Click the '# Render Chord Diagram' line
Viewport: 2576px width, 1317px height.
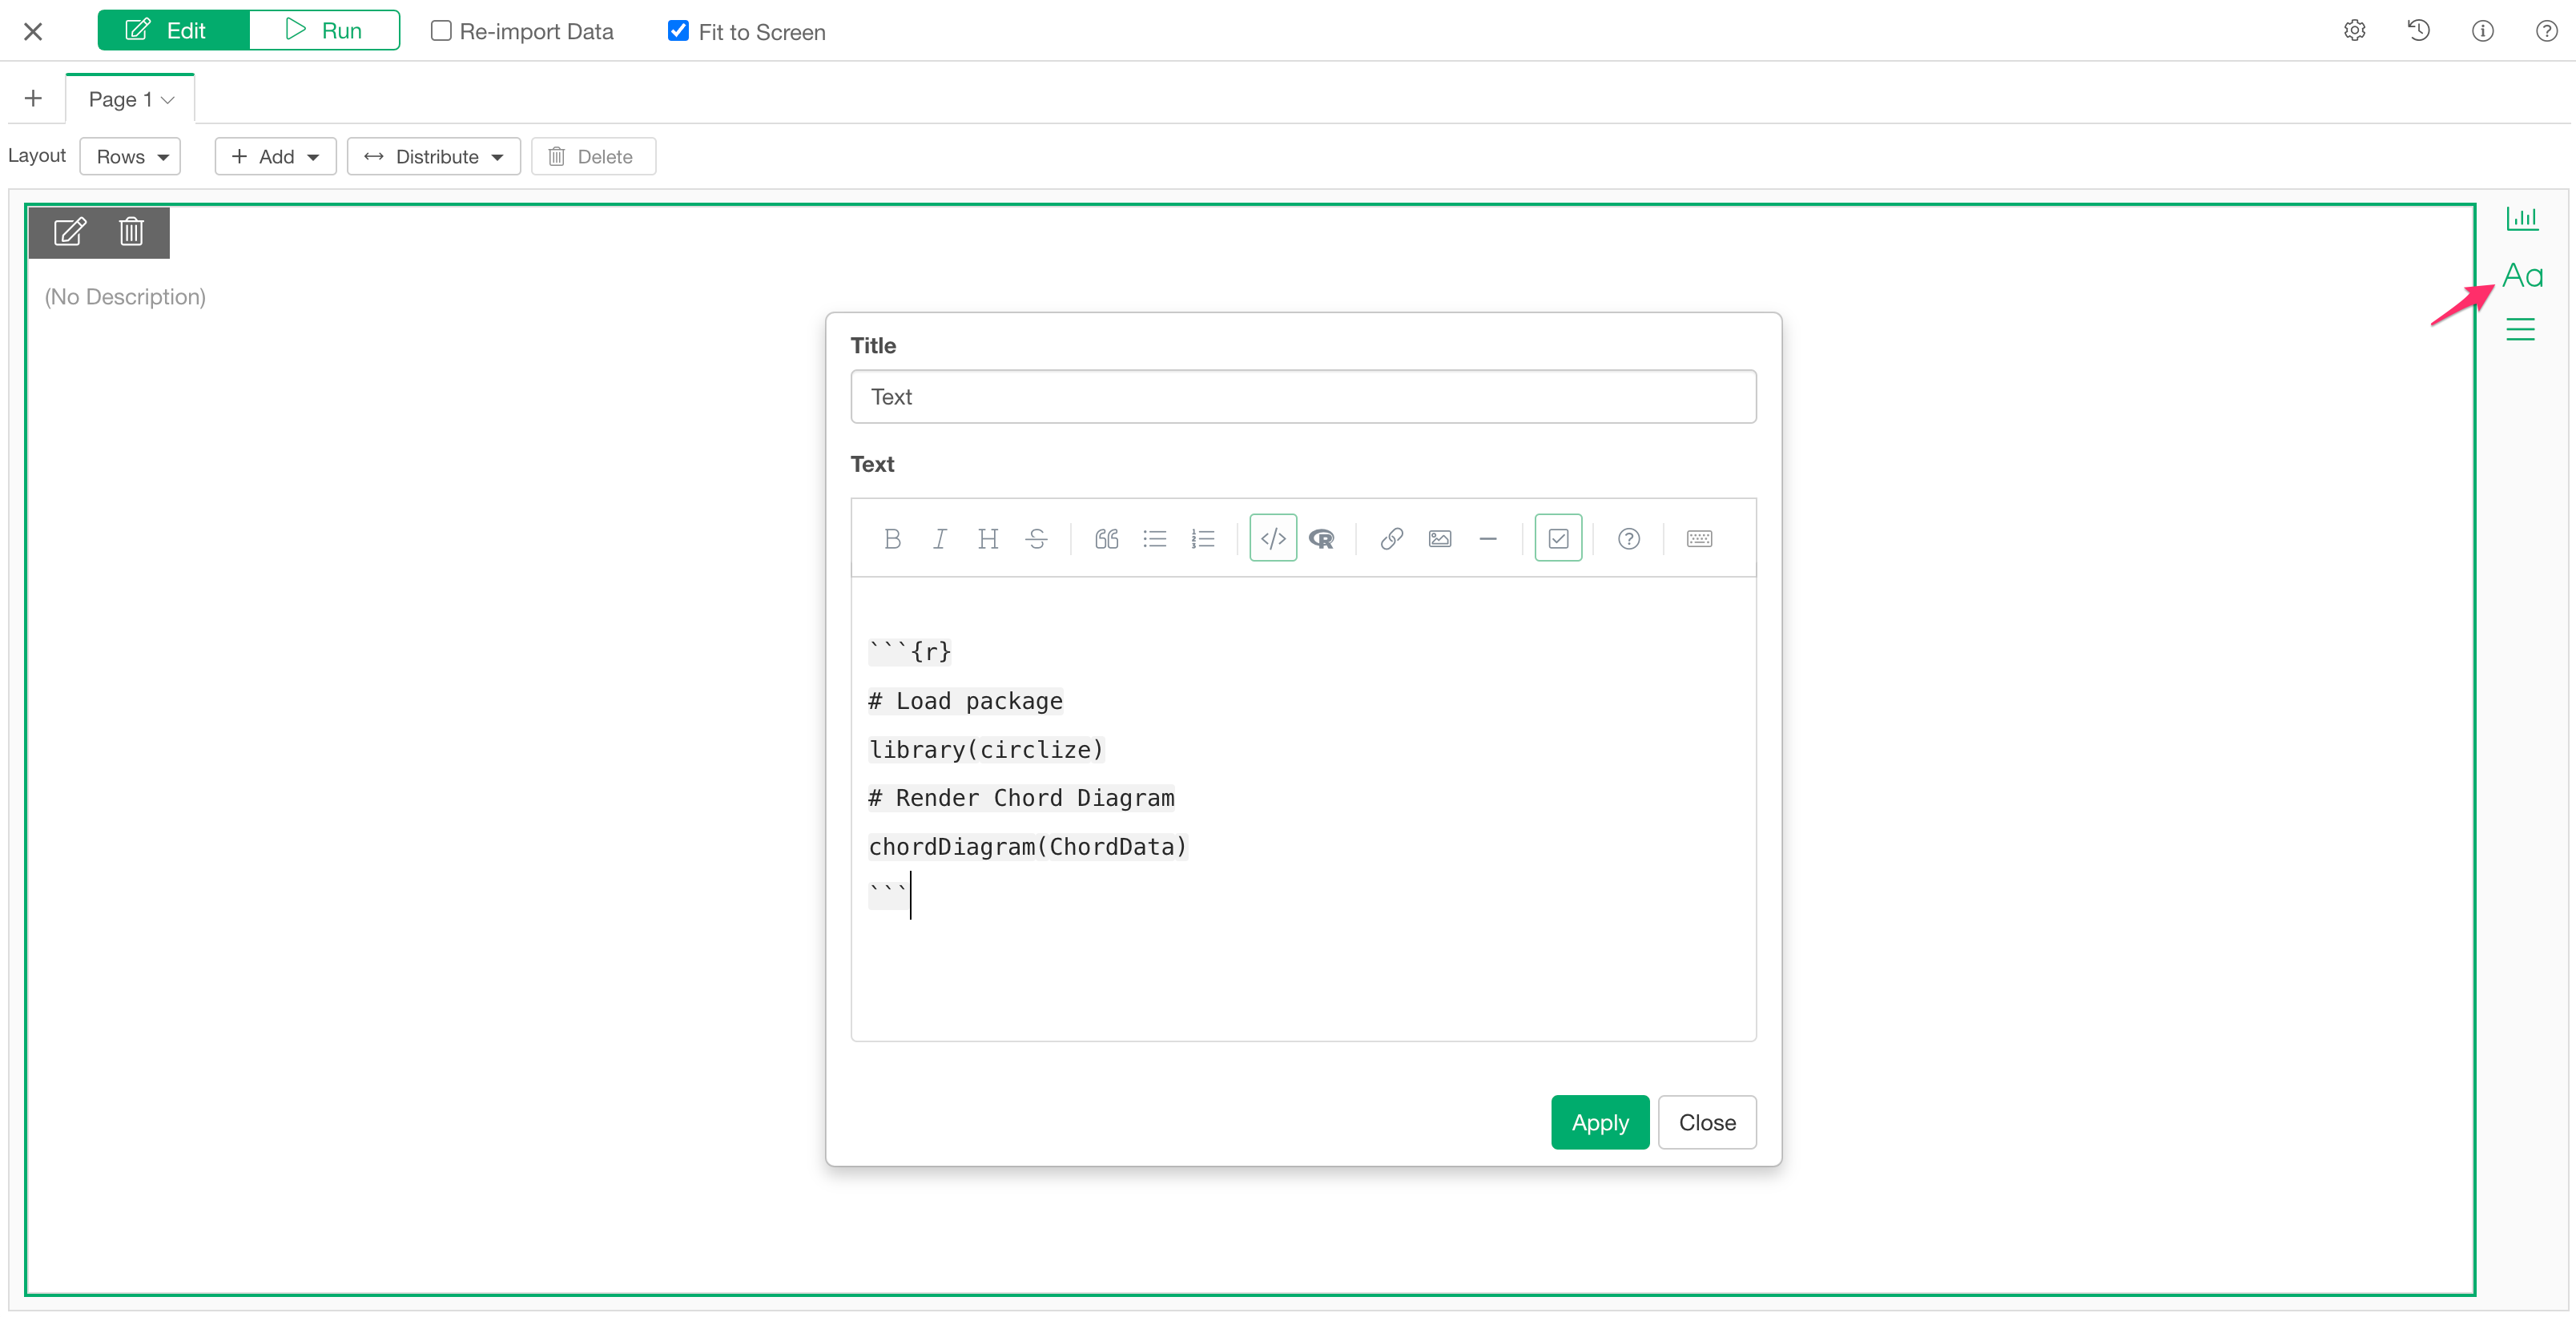tap(1021, 798)
